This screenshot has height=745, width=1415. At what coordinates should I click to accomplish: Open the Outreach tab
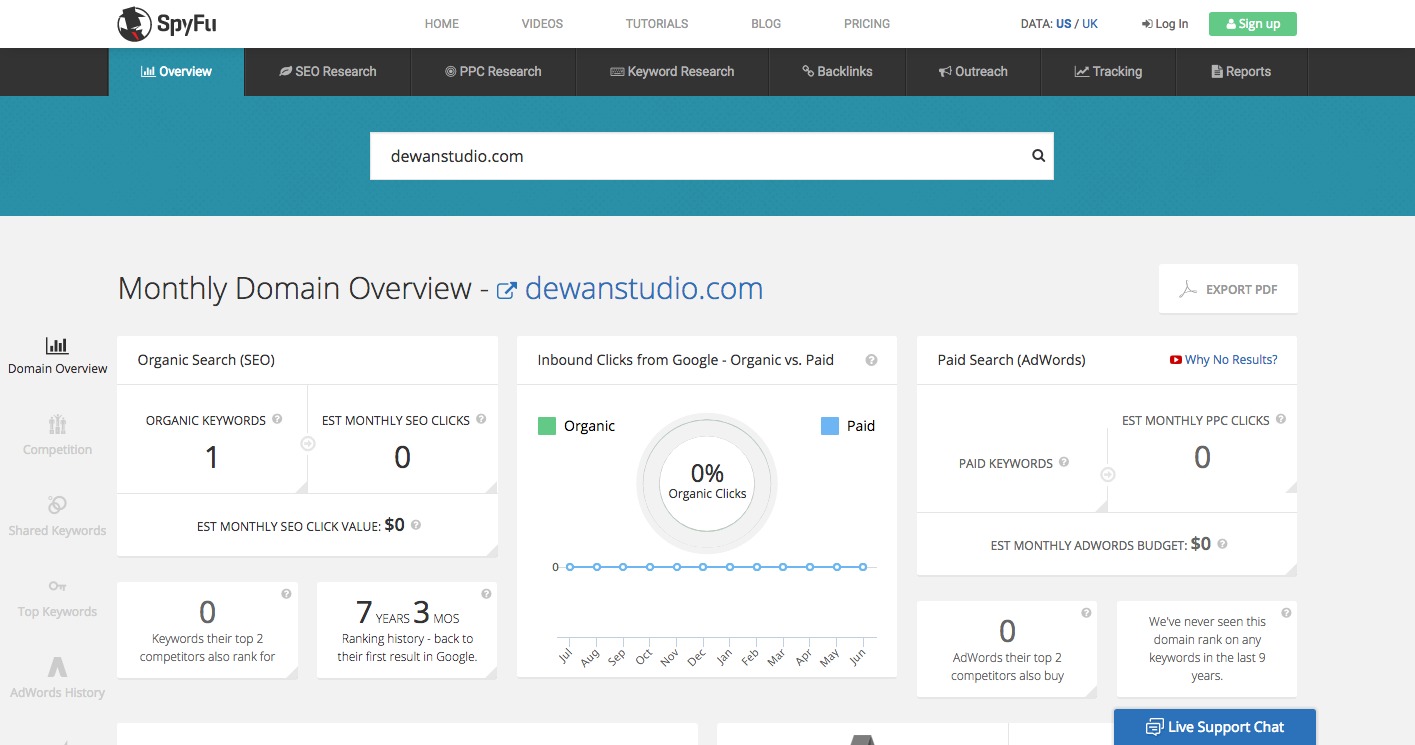click(973, 72)
